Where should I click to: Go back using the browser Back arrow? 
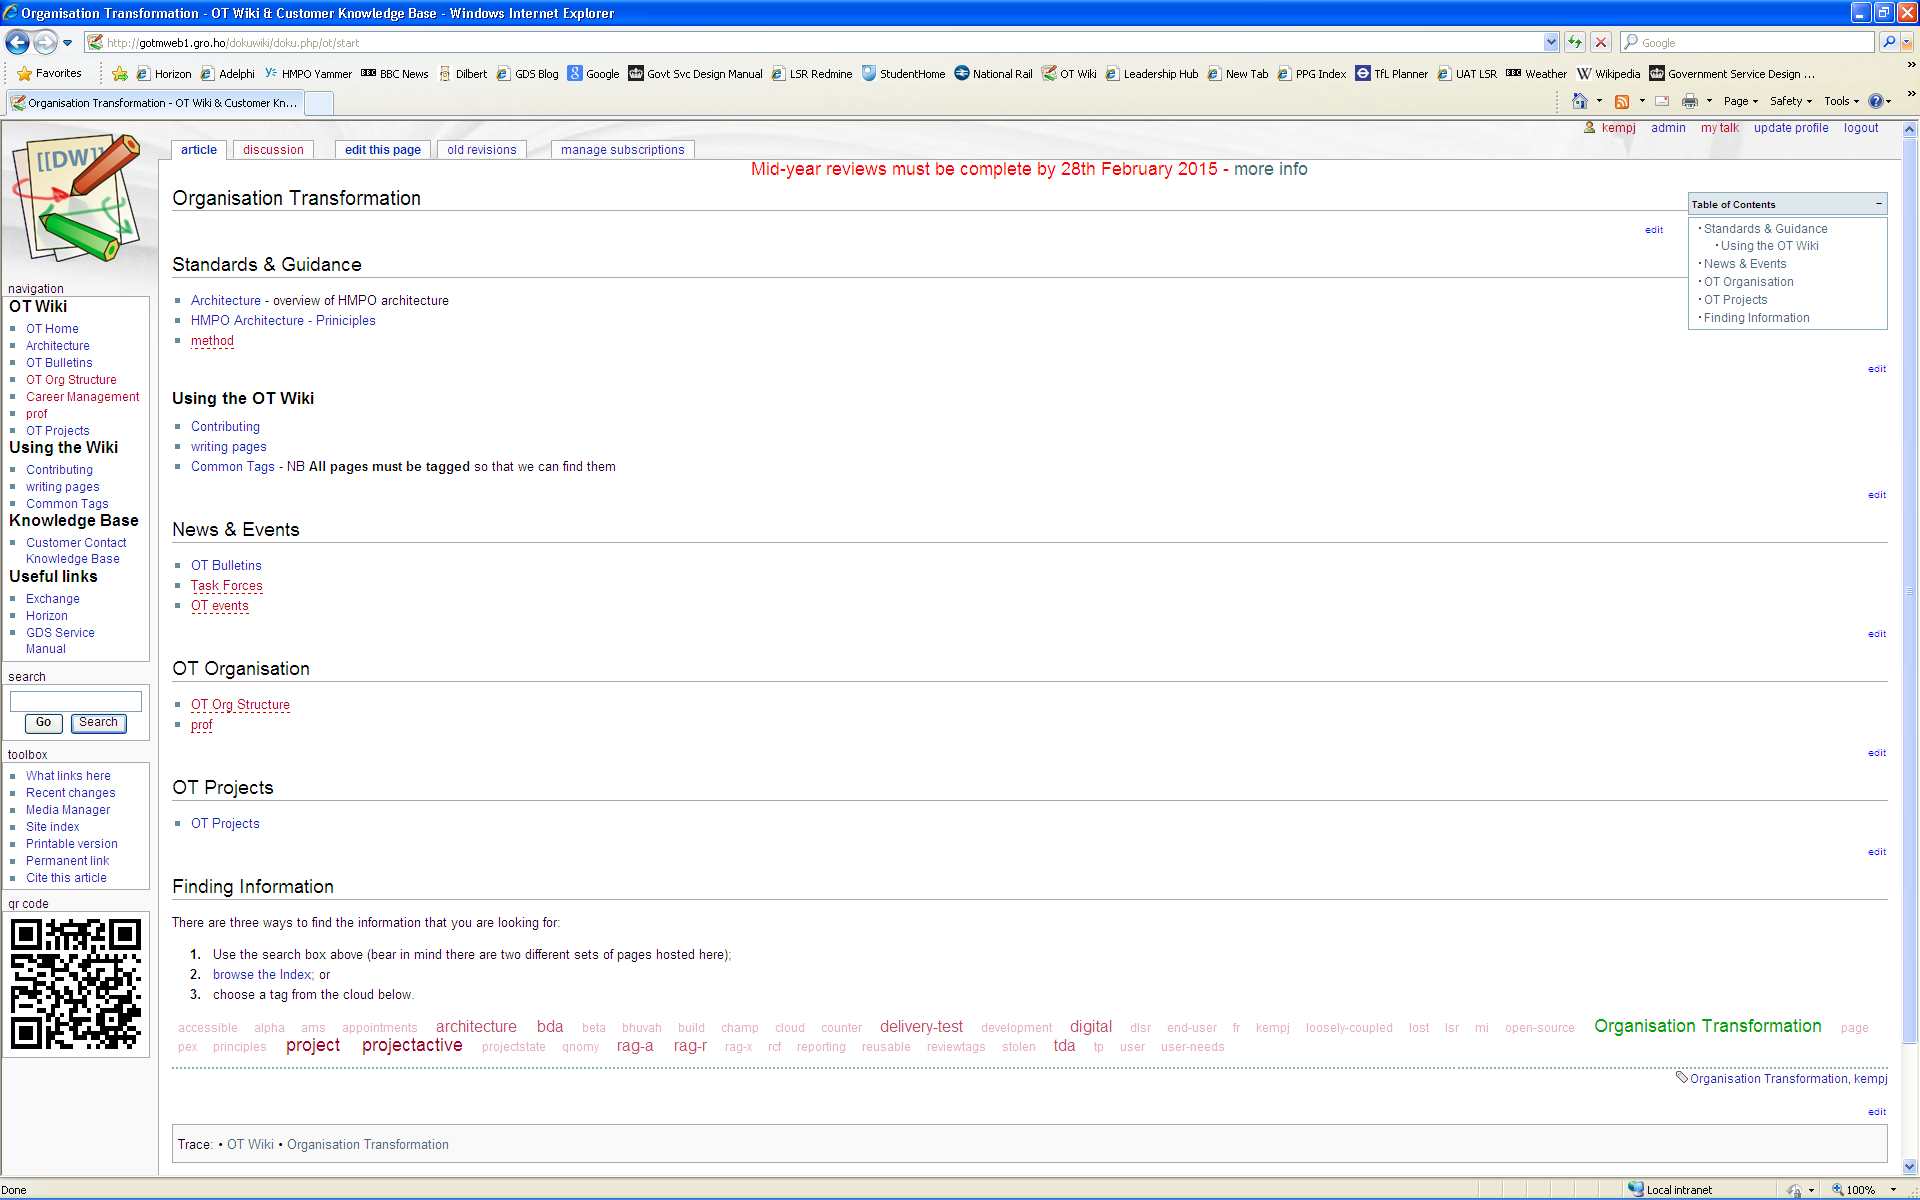point(17,42)
